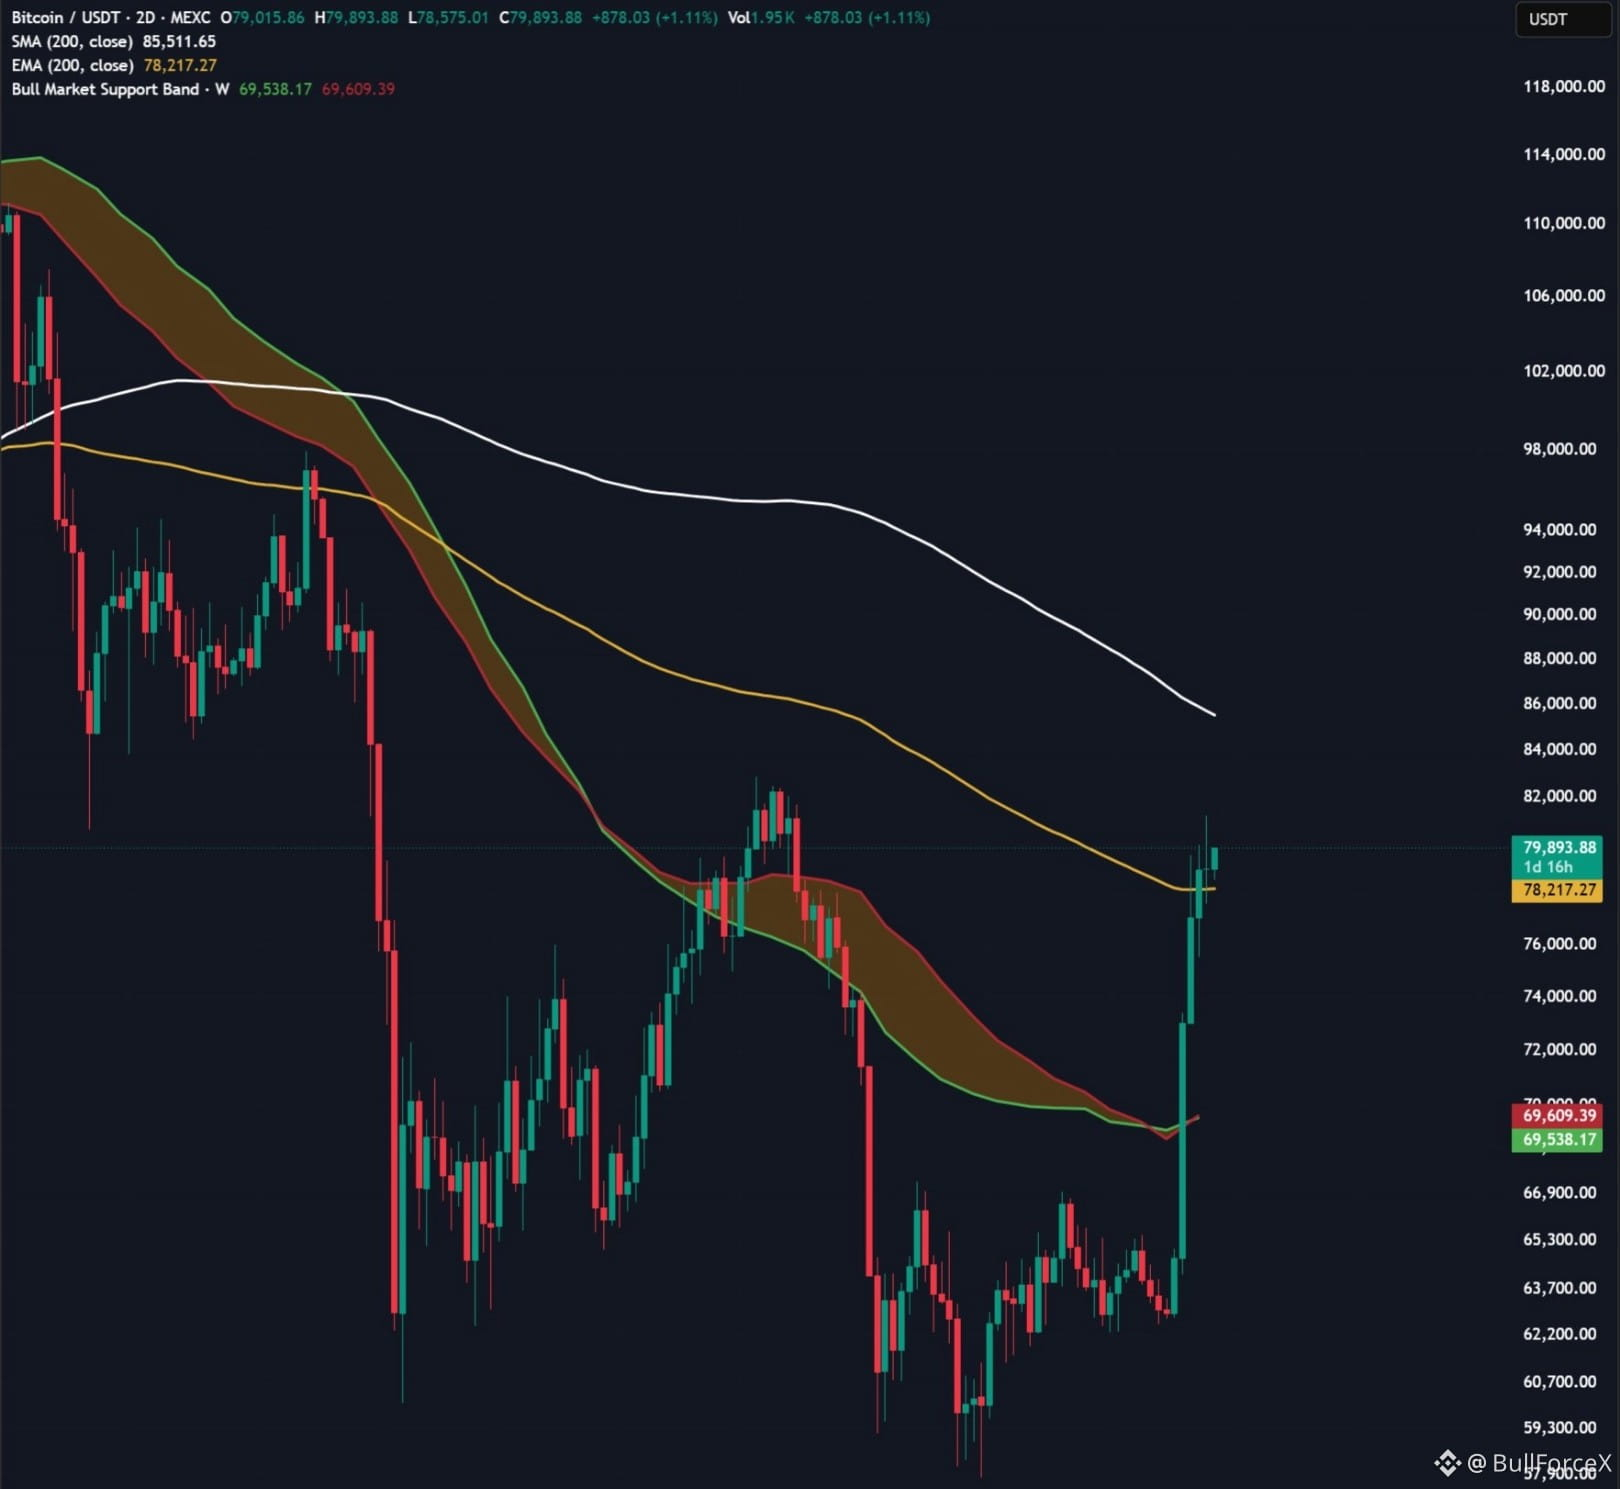Click the 88,000.00 price axis label
This screenshot has width=1620, height=1489.
pyautogui.click(x=1560, y=658)
